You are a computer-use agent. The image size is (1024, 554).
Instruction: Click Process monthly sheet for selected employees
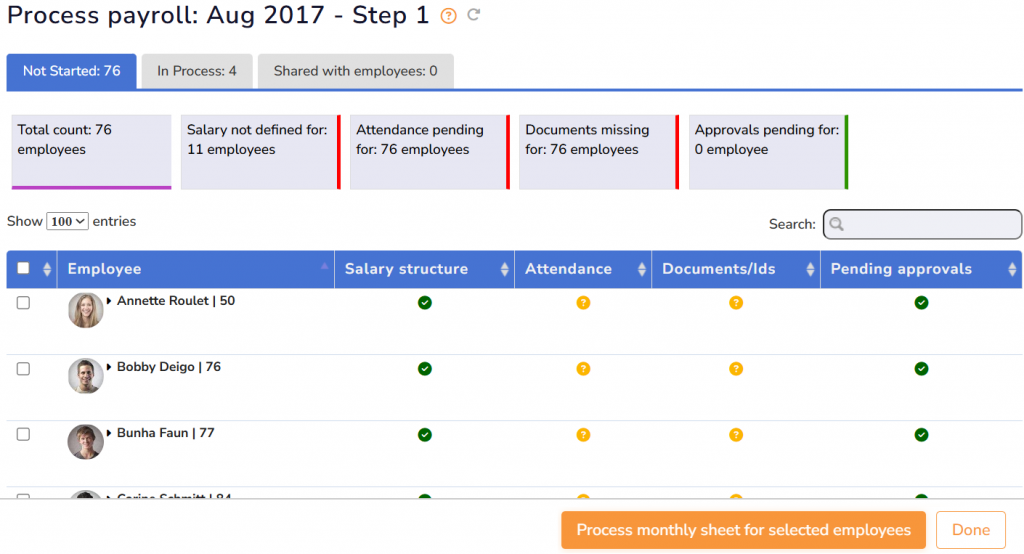point(743,530)
